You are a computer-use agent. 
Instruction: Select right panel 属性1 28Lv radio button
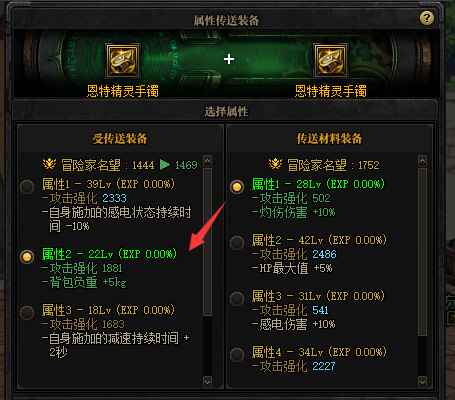[237, 186]
